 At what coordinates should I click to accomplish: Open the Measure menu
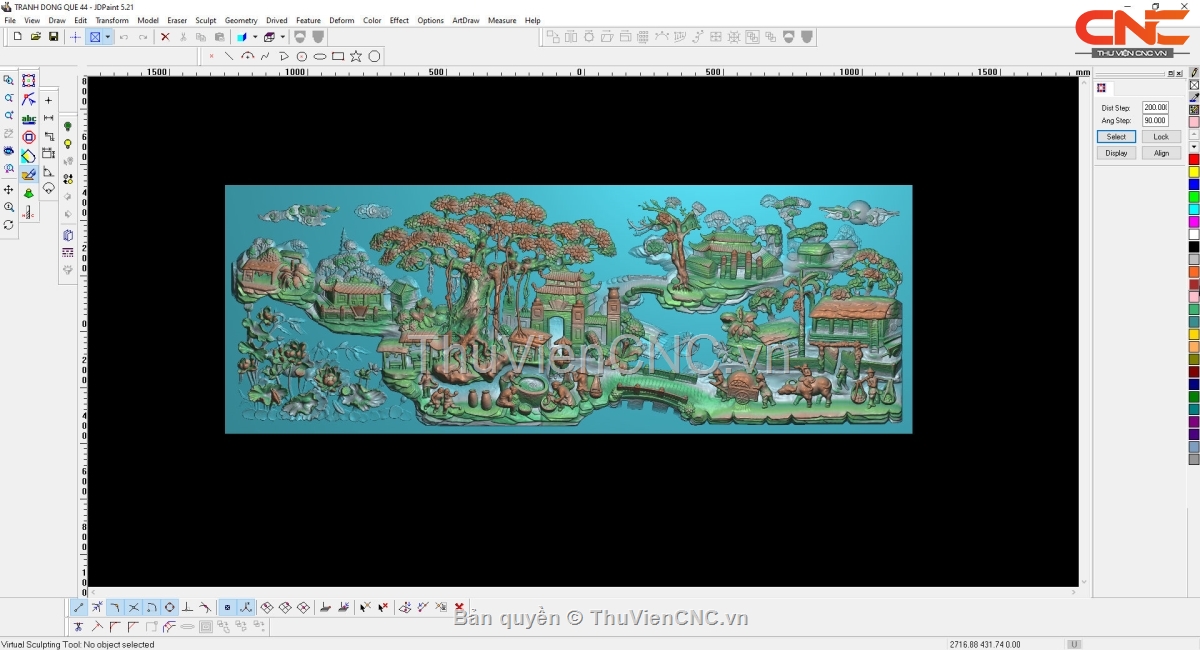click(x=502, y=20)
